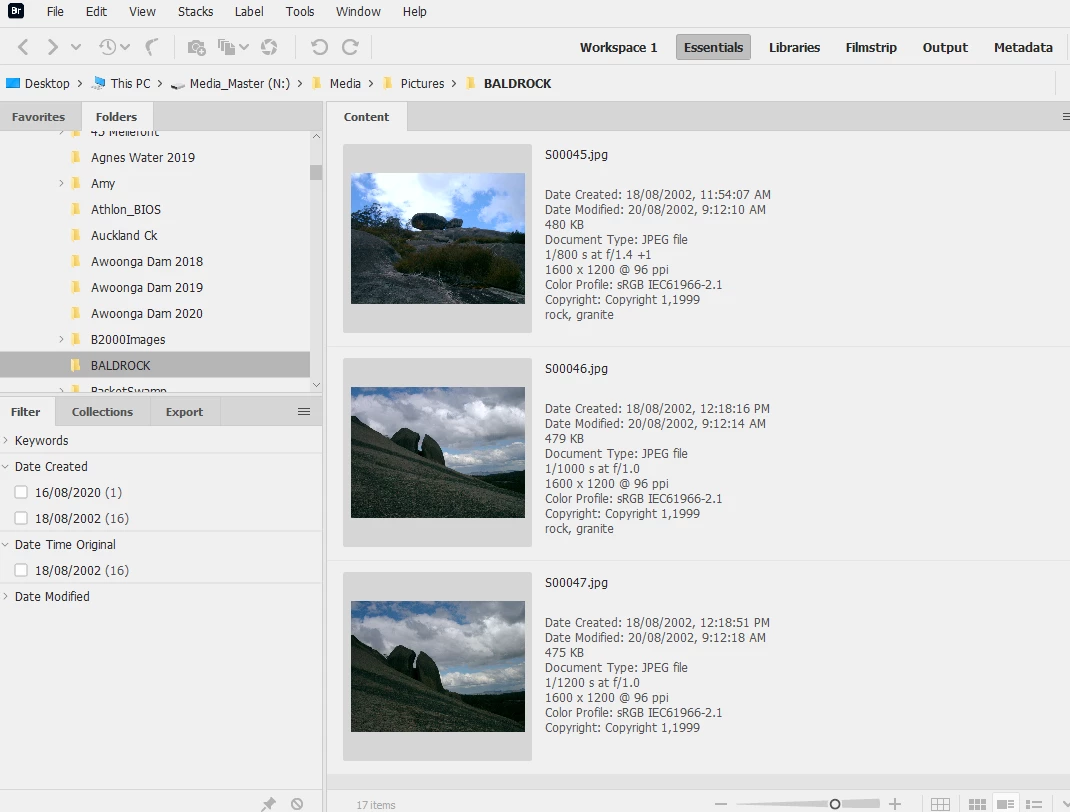Switch to the Output workspace
The image size is (1070, 812).
(x=945, y=47)
